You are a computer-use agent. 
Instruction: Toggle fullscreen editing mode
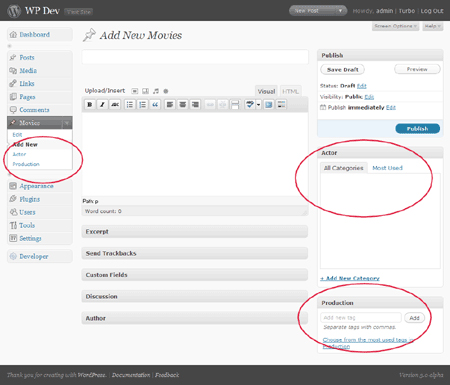tap(269, 105)
